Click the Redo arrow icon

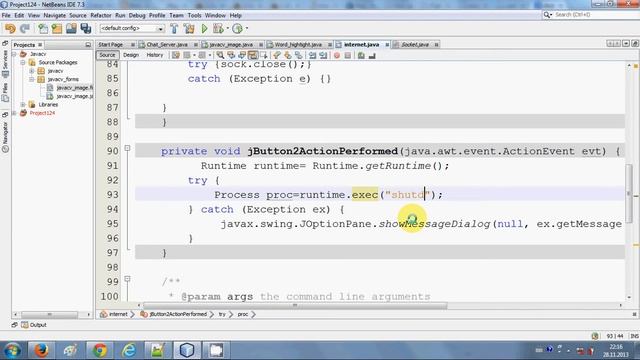click(24, 29)
